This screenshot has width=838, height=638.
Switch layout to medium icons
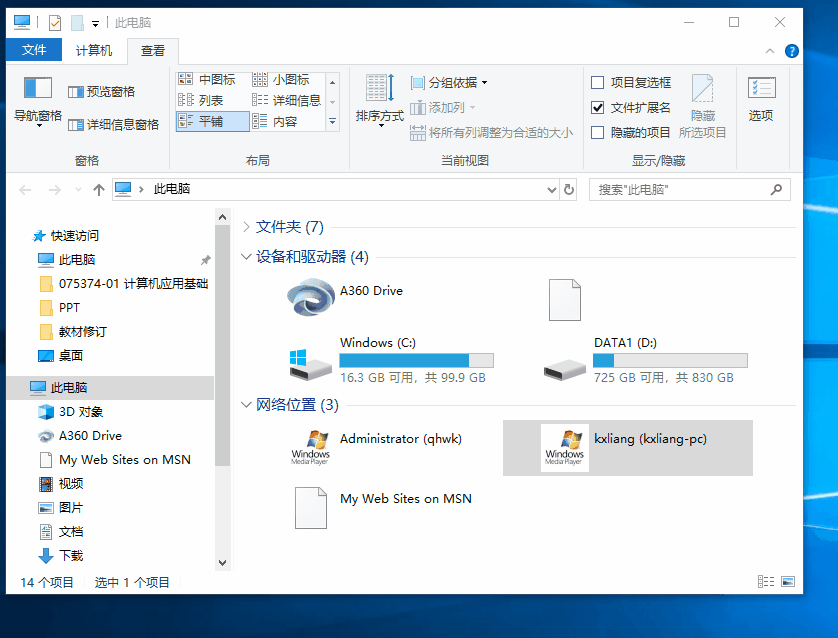pos(207,80)
